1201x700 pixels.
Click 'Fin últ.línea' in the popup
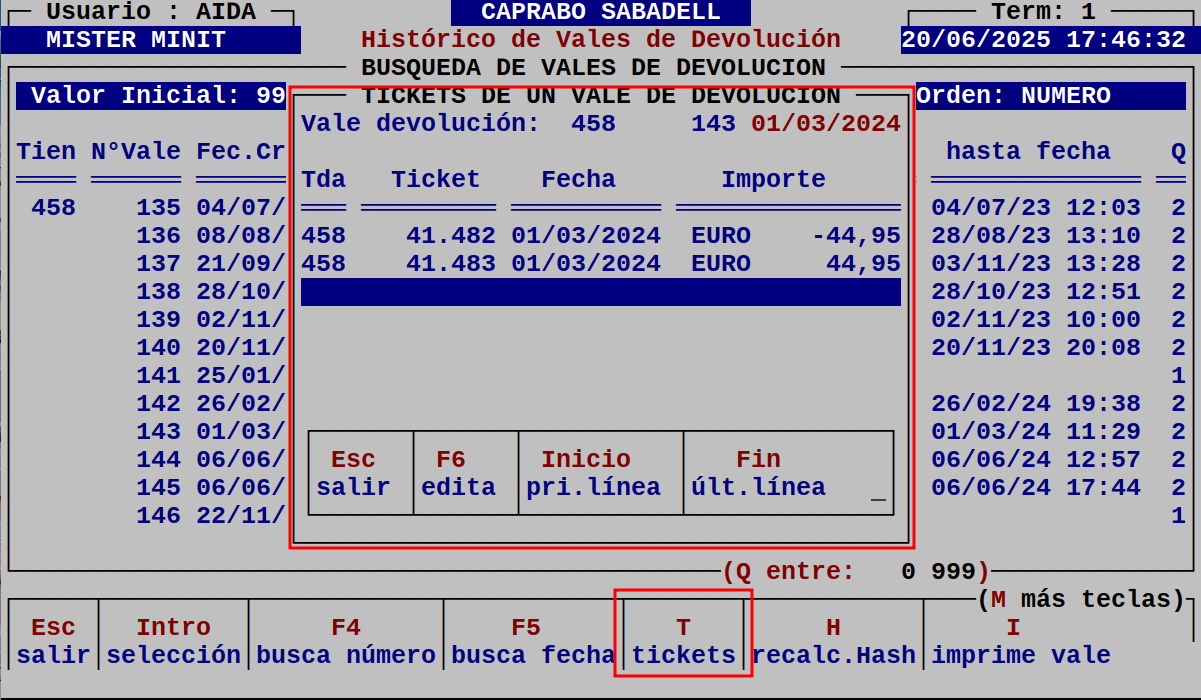(759, 472)
